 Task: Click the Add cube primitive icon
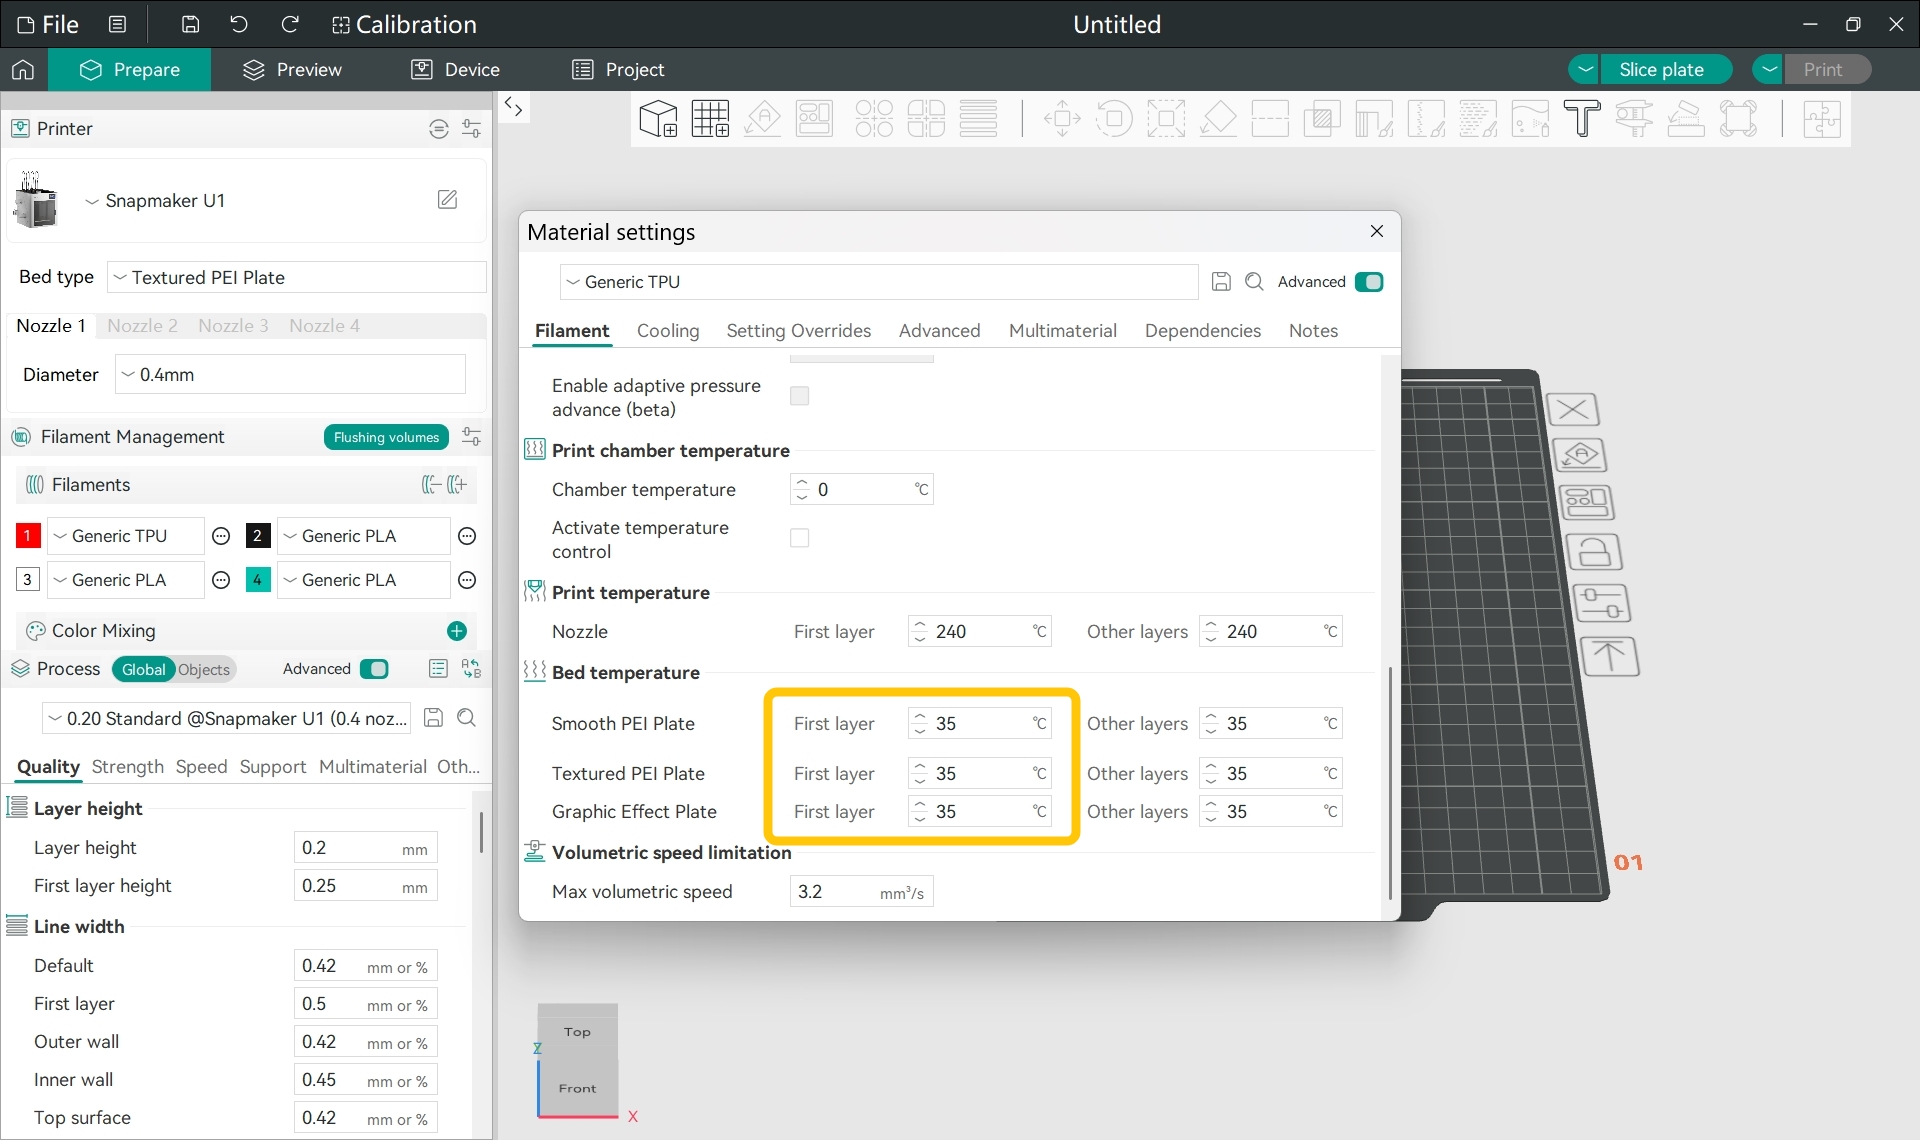point(658,119)
